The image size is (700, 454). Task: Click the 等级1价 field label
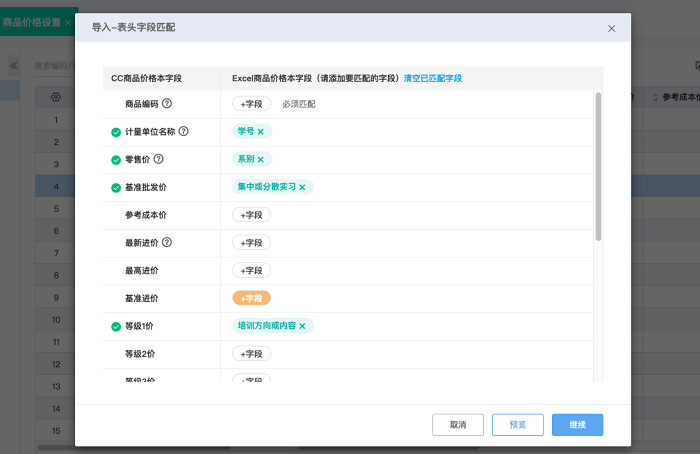pyautogui.click(x=139, y=326)
